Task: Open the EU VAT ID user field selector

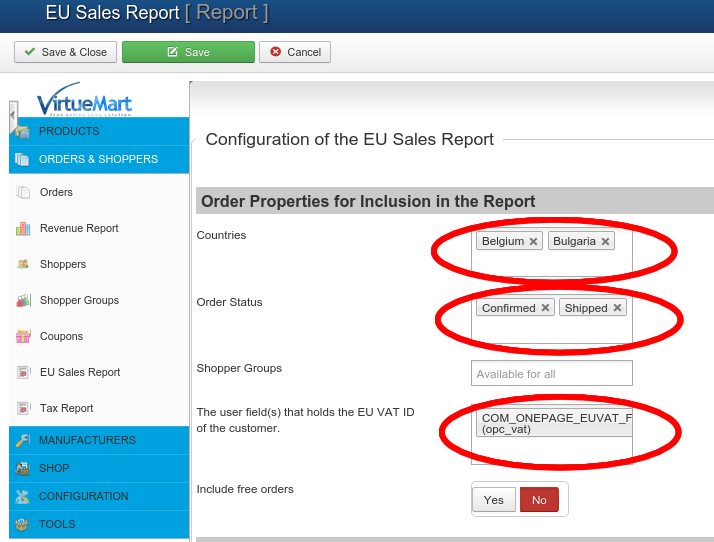Action: 551,424
